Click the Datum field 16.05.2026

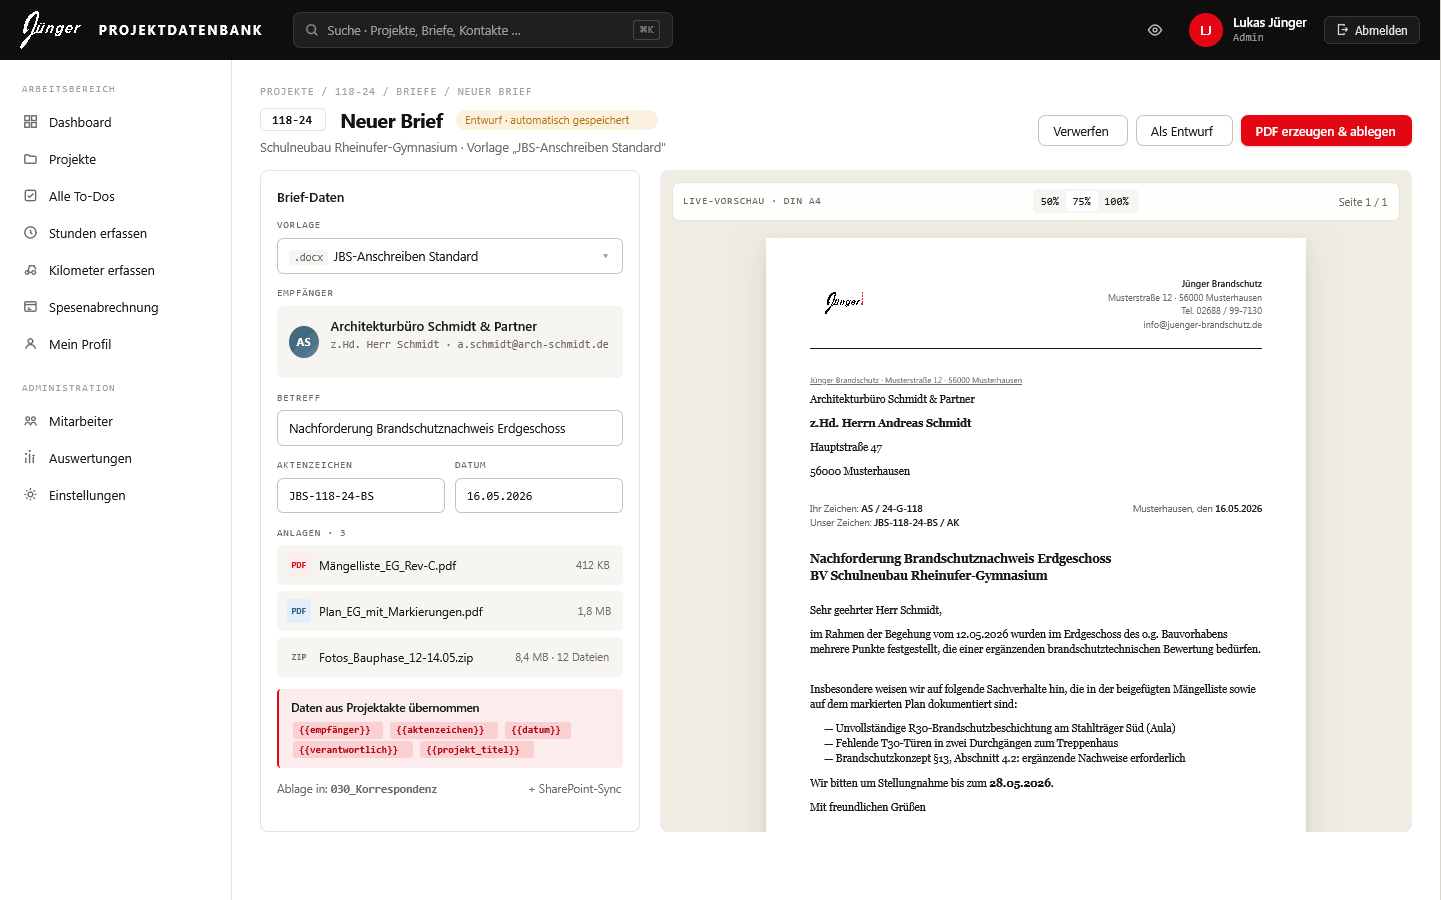[x=539, y=496]
